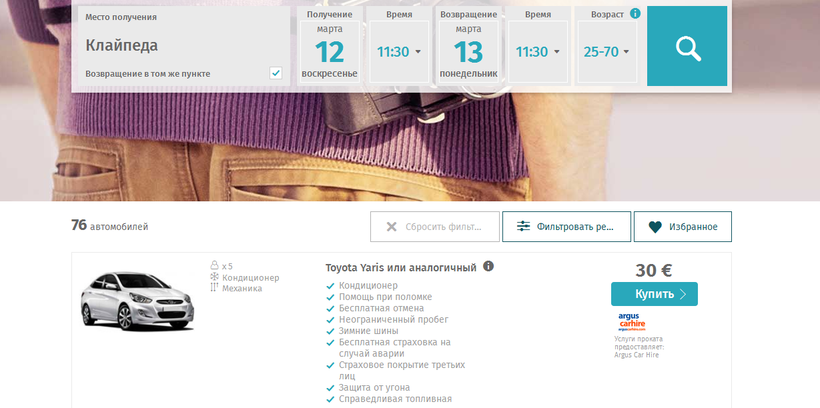Viewport: 820px width, 408px height.
Task: Click the 76 автомобилей results count
Action: coord(110,226)
